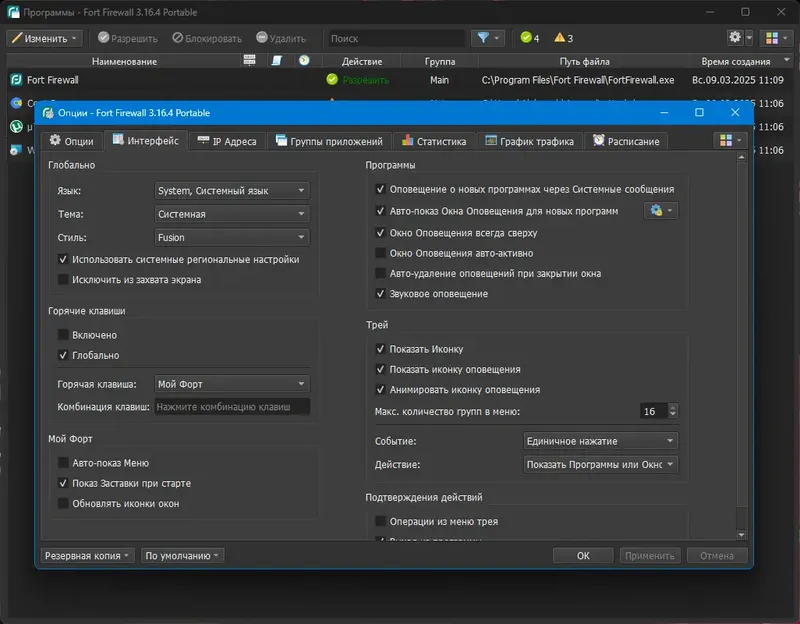Viewport: 800px width, 624px height.
Task: Open the Тема theme dropdown
Action: click(232, 214)
